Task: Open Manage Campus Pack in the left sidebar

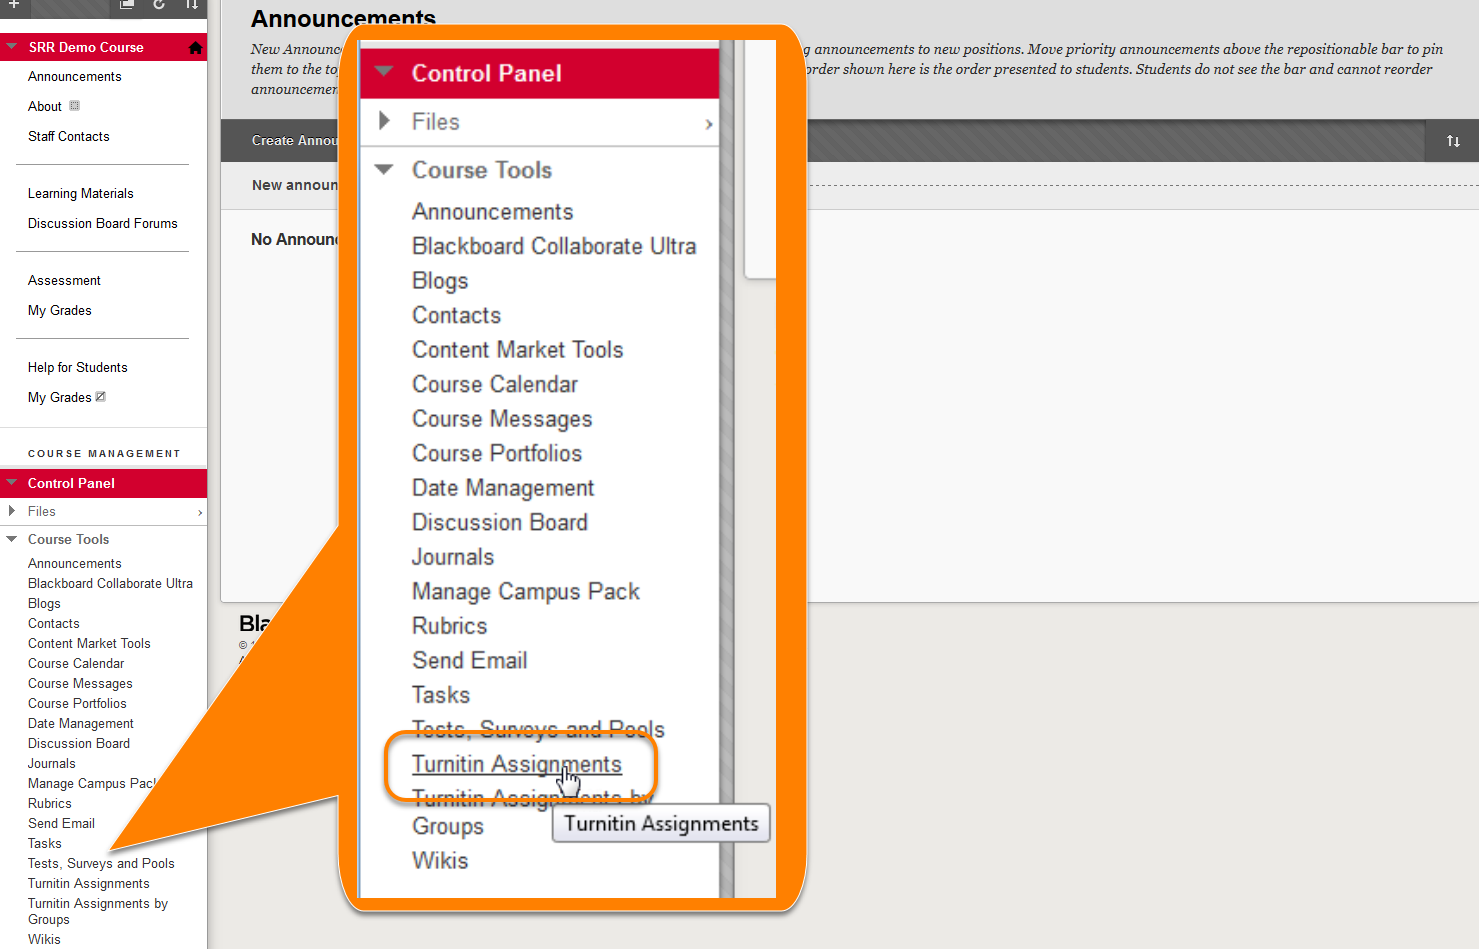Action: [x=91, y=783]
